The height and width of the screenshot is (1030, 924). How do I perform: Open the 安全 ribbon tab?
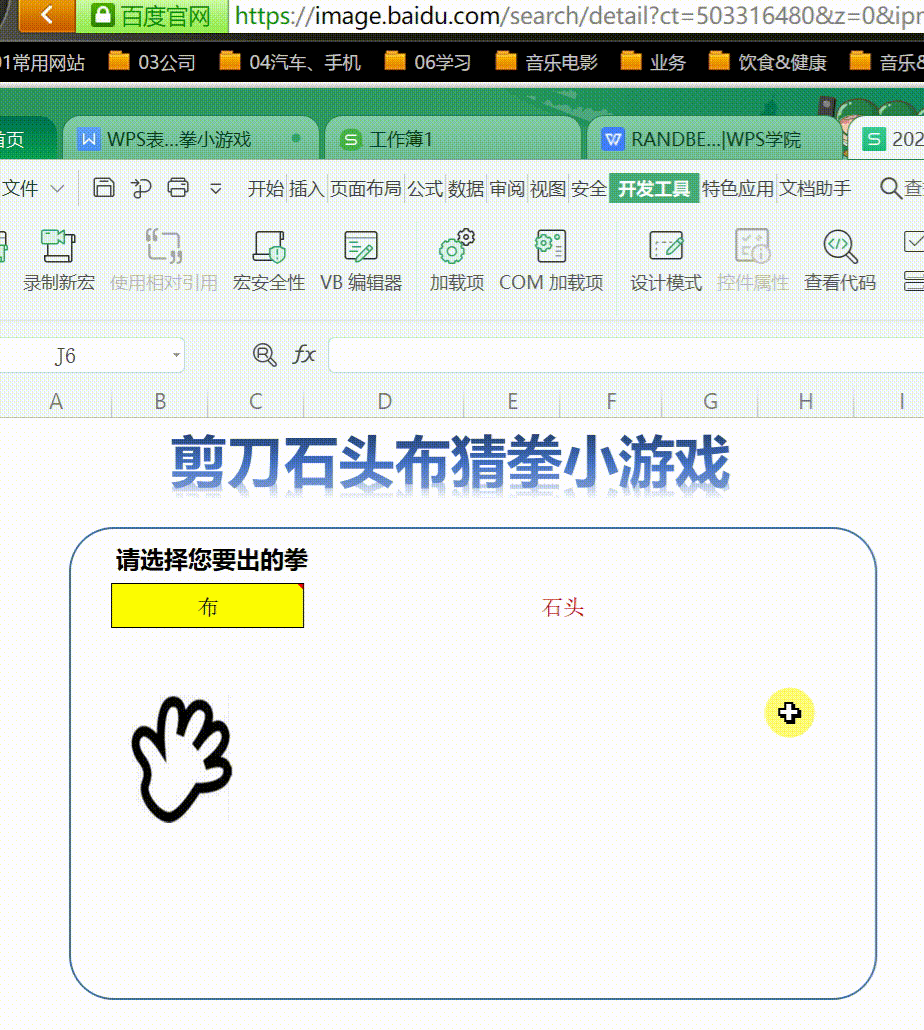tap(588, 189)
